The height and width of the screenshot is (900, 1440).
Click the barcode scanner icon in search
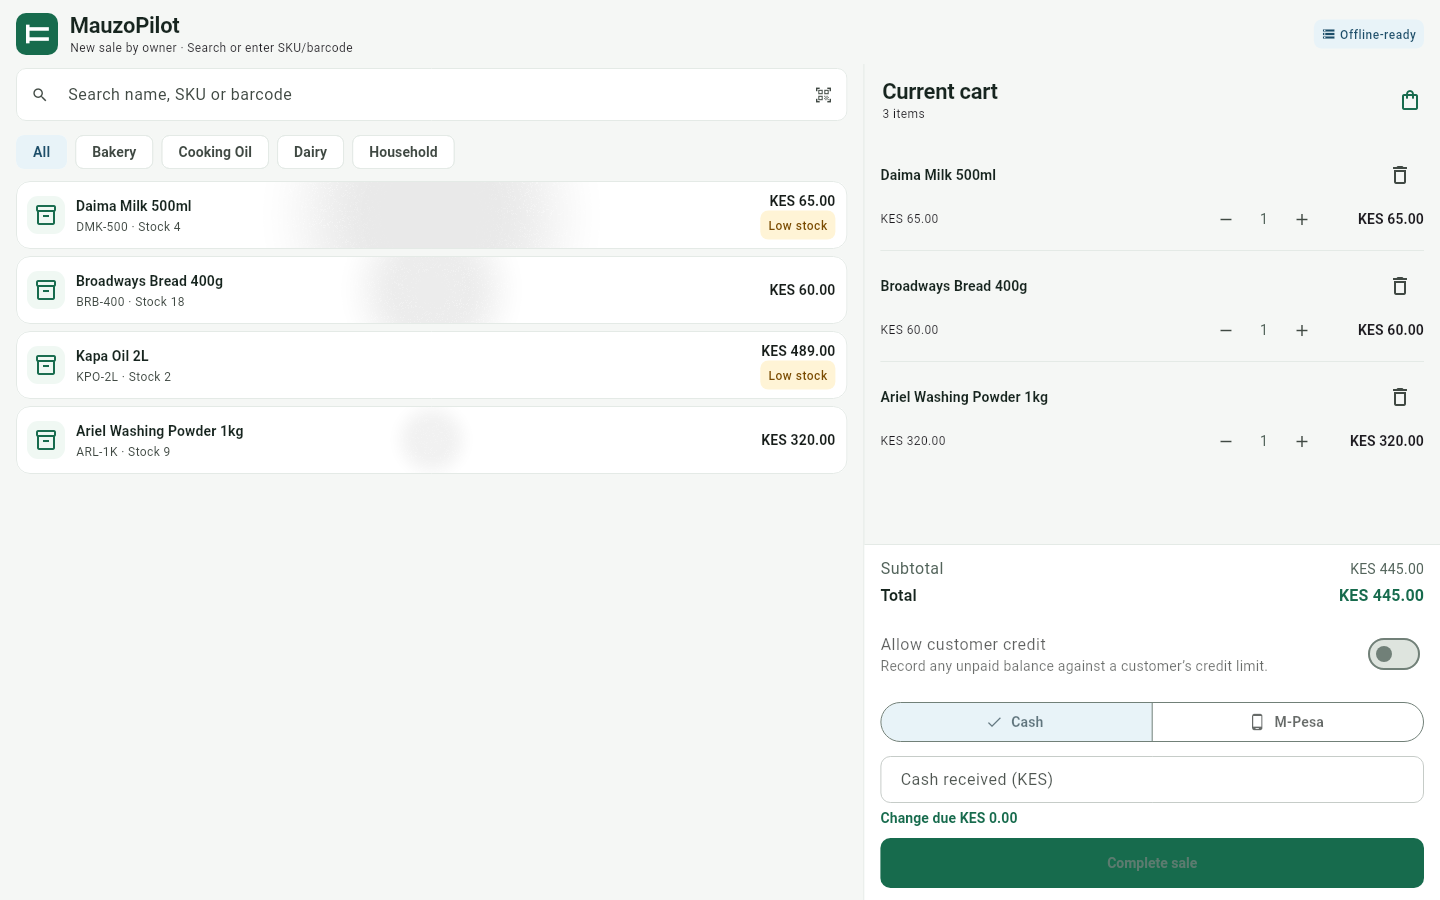(x=823, y=95)
